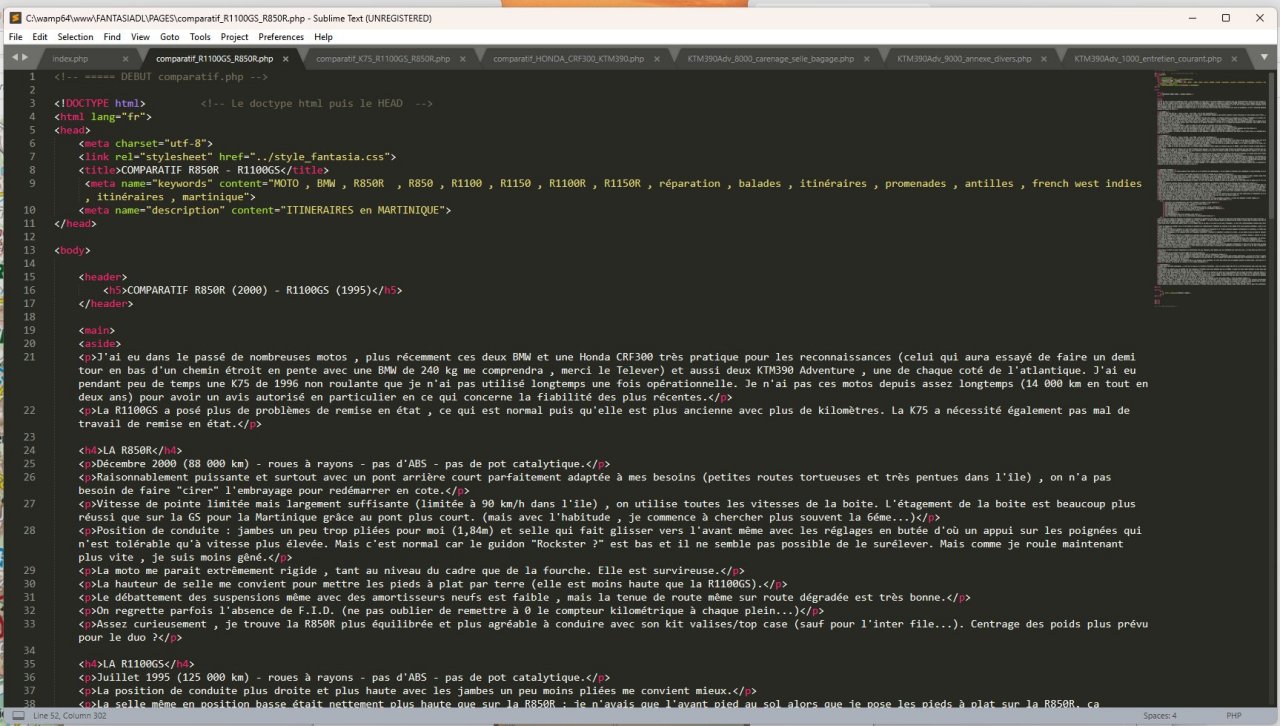
Task: Open the Goto menu
Action: [x=170, y=37]
